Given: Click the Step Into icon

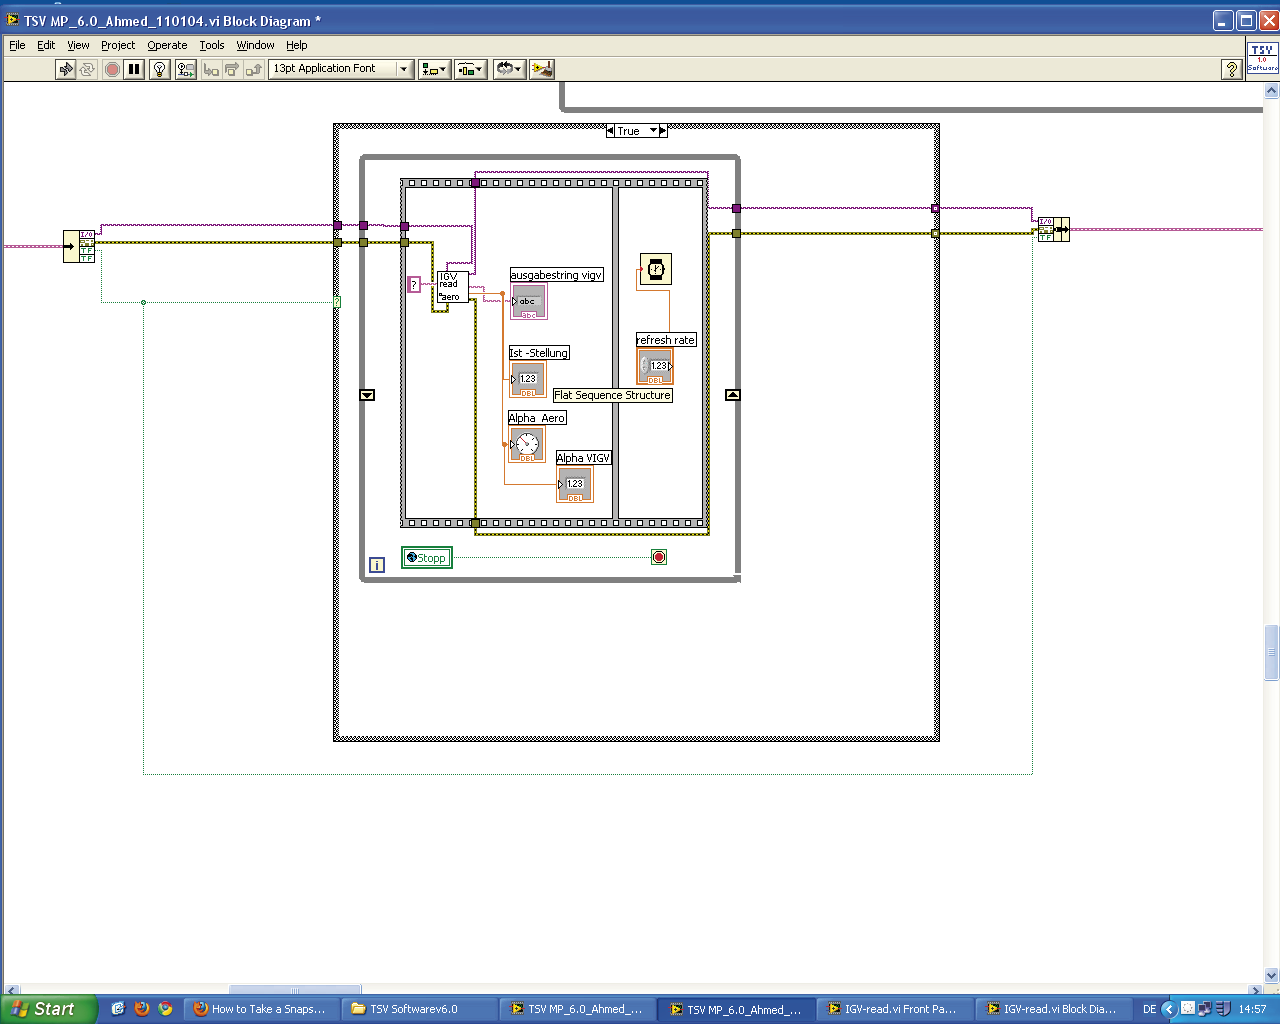Looking at the screenshot, I should click(x=210, y=69).
